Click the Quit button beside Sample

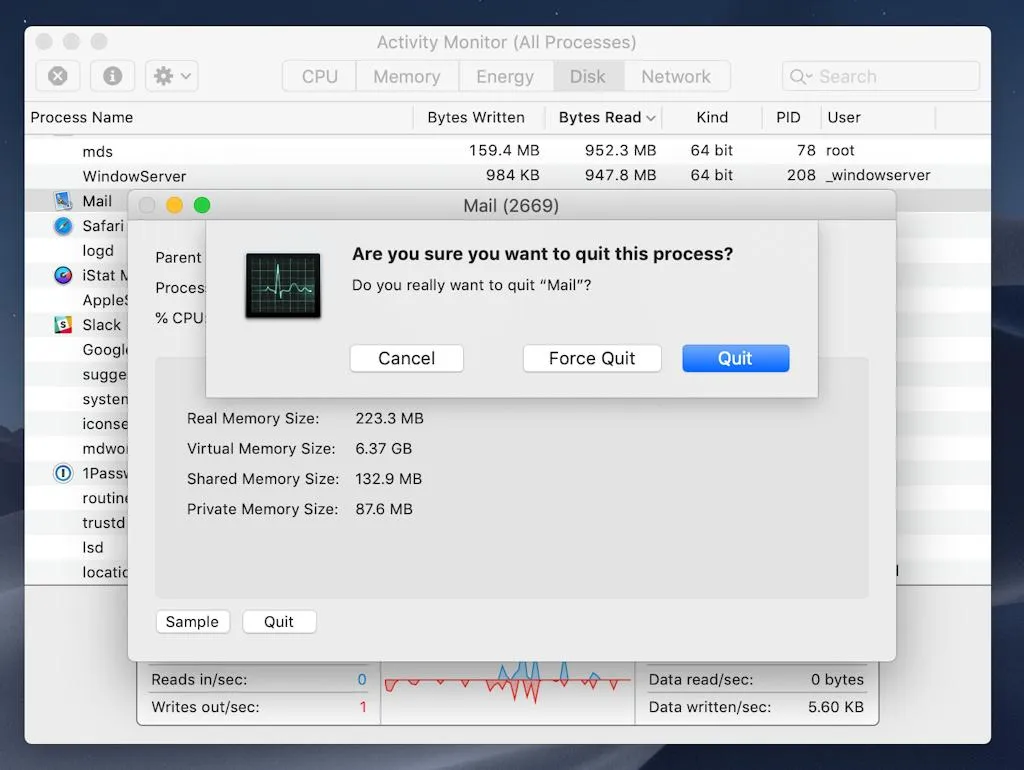click(x=280, y=622)
